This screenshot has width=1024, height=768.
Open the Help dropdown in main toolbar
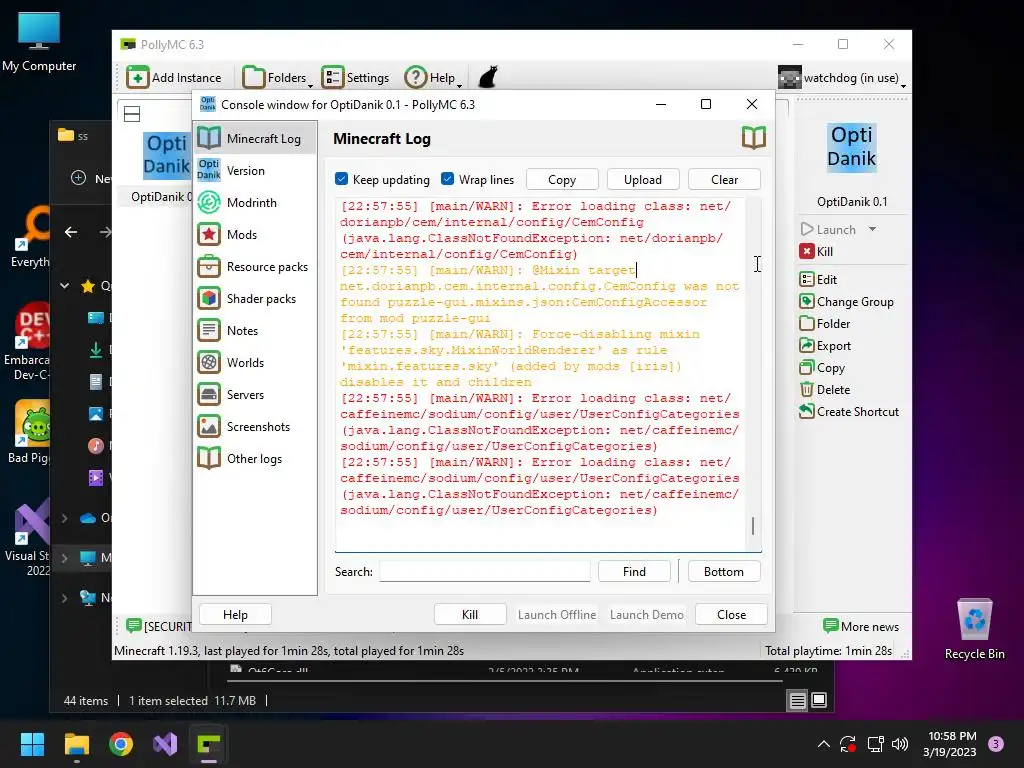(x=433, y=77)
